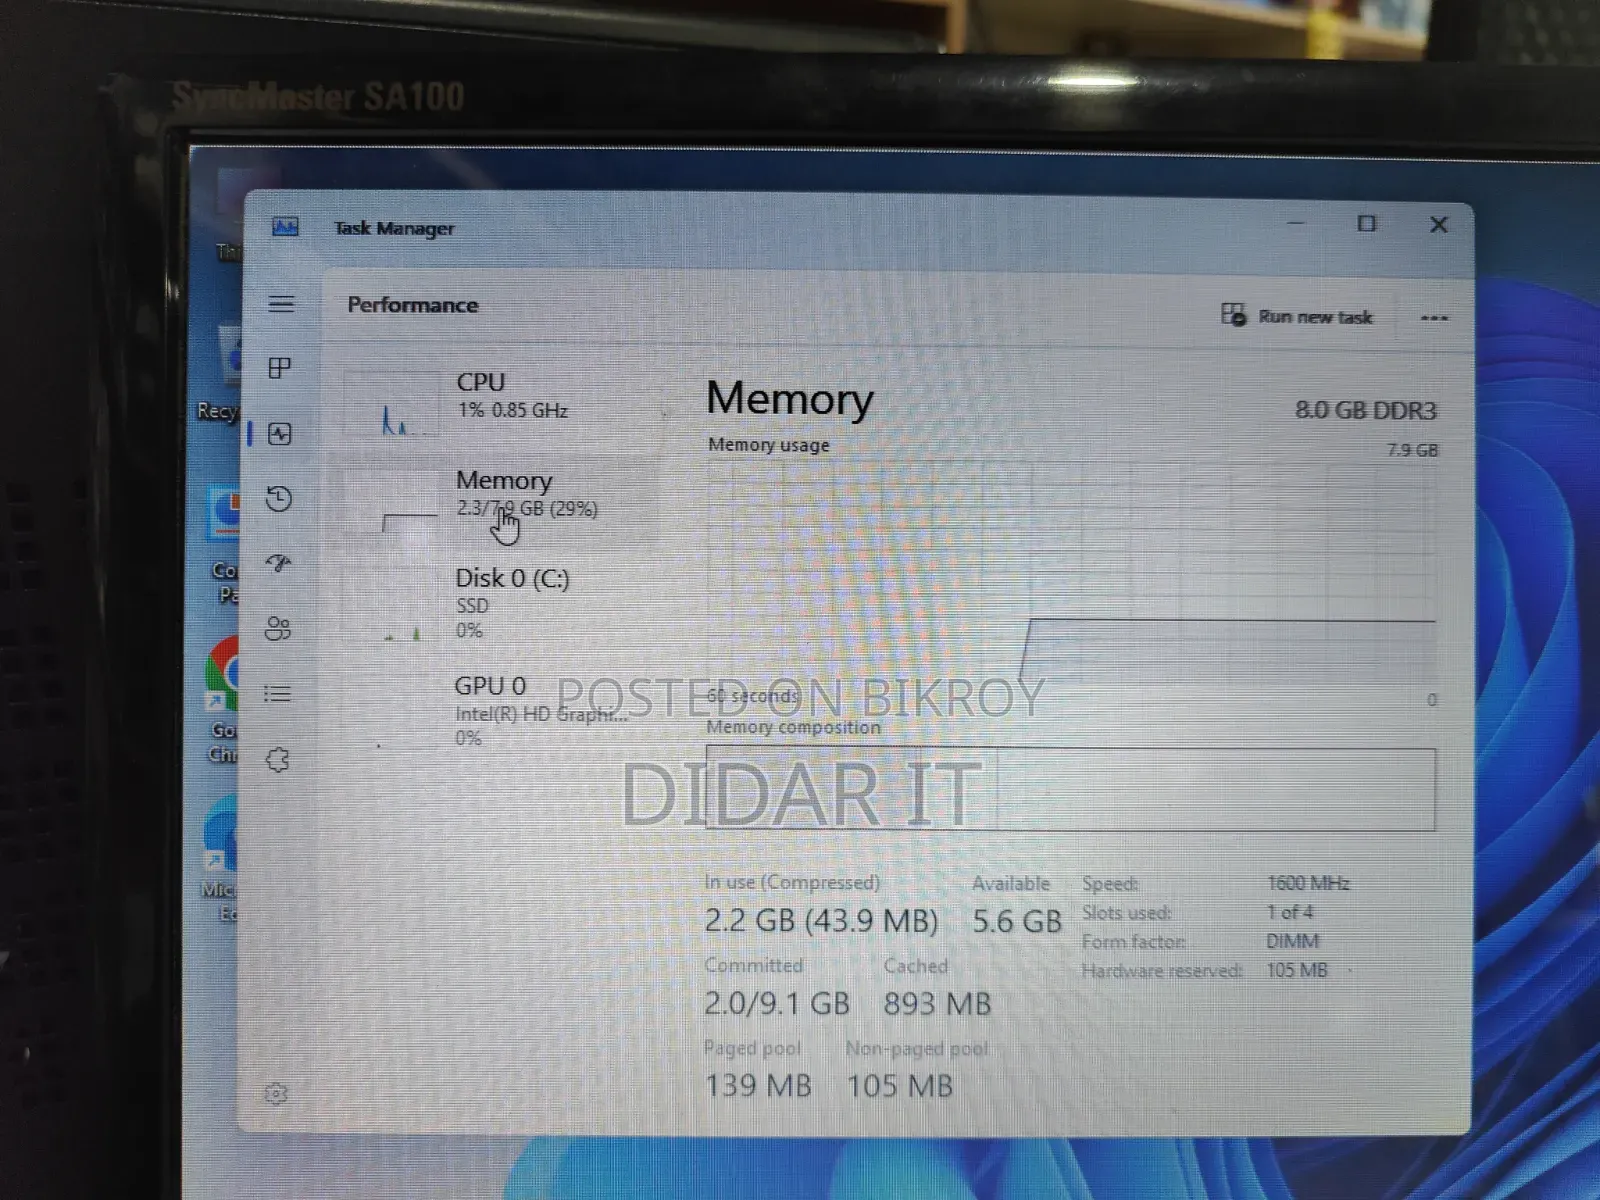Image resolution: width=1600 pixels, height=1200 pixels.
Task: Click the CPU mini usage graph
Action: tap(391, 404)
